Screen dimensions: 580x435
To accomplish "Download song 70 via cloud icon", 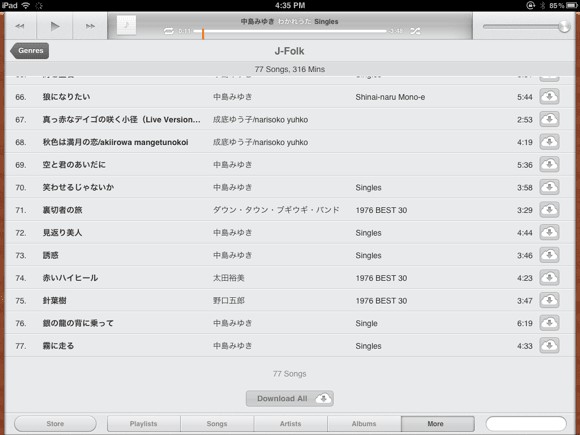I will point(549,188).
